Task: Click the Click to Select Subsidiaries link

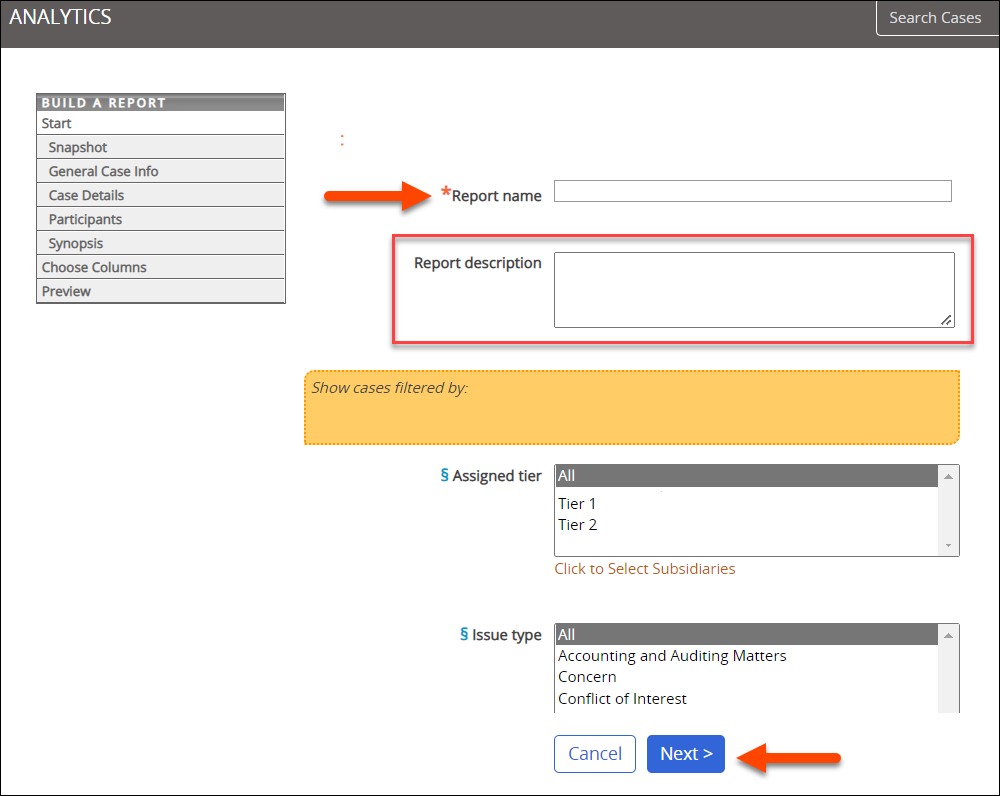Action: (645, 569)
